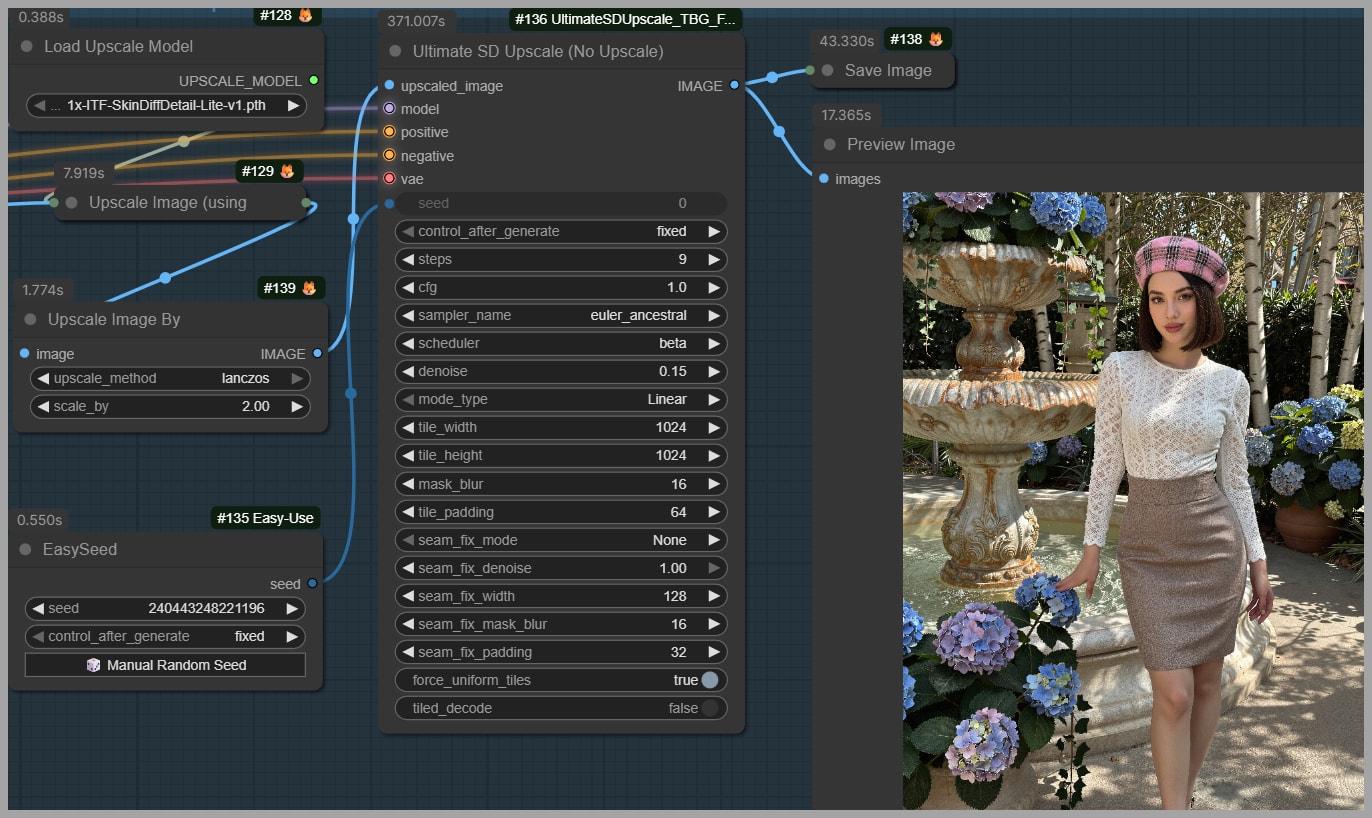Click the #136 UltimateSDUpscale_TBG badge label
This screenshot has height=818, width=1372.
point(625,19)
